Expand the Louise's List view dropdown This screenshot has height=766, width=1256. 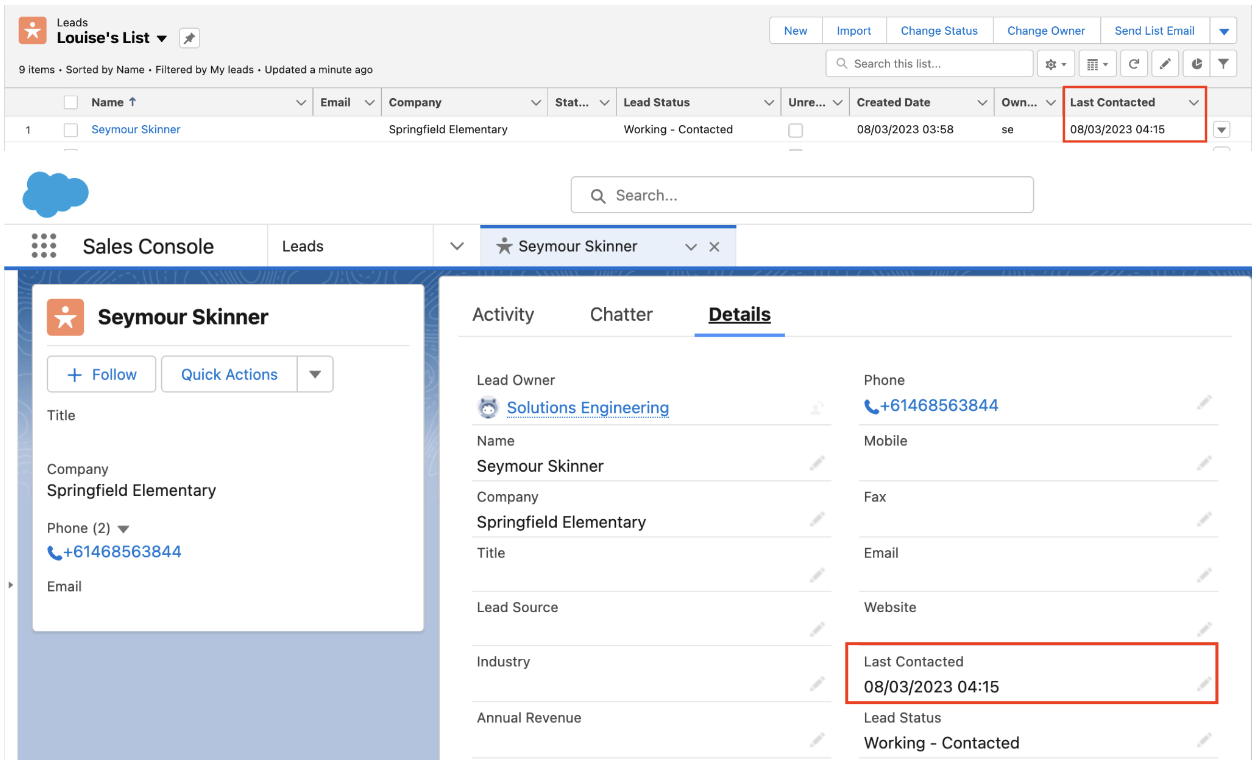click(162, 39)
